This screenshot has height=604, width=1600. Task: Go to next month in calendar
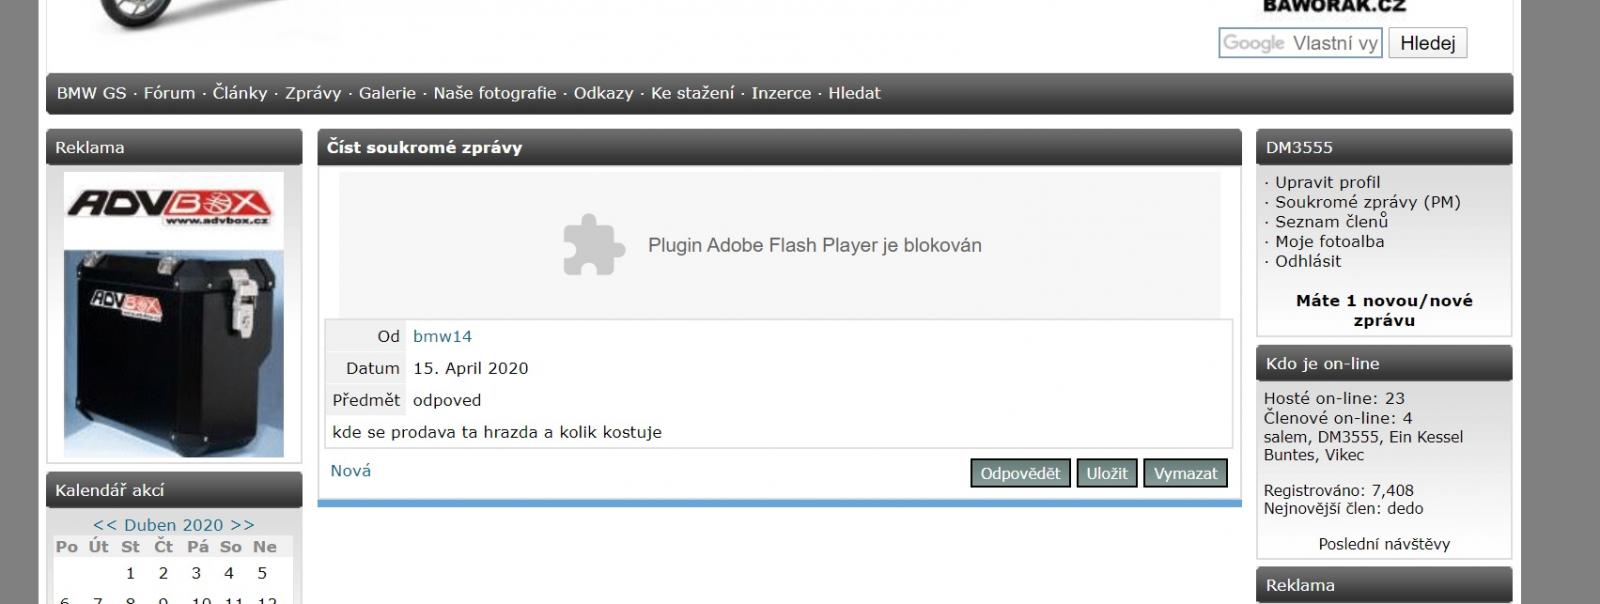point(242,525)
